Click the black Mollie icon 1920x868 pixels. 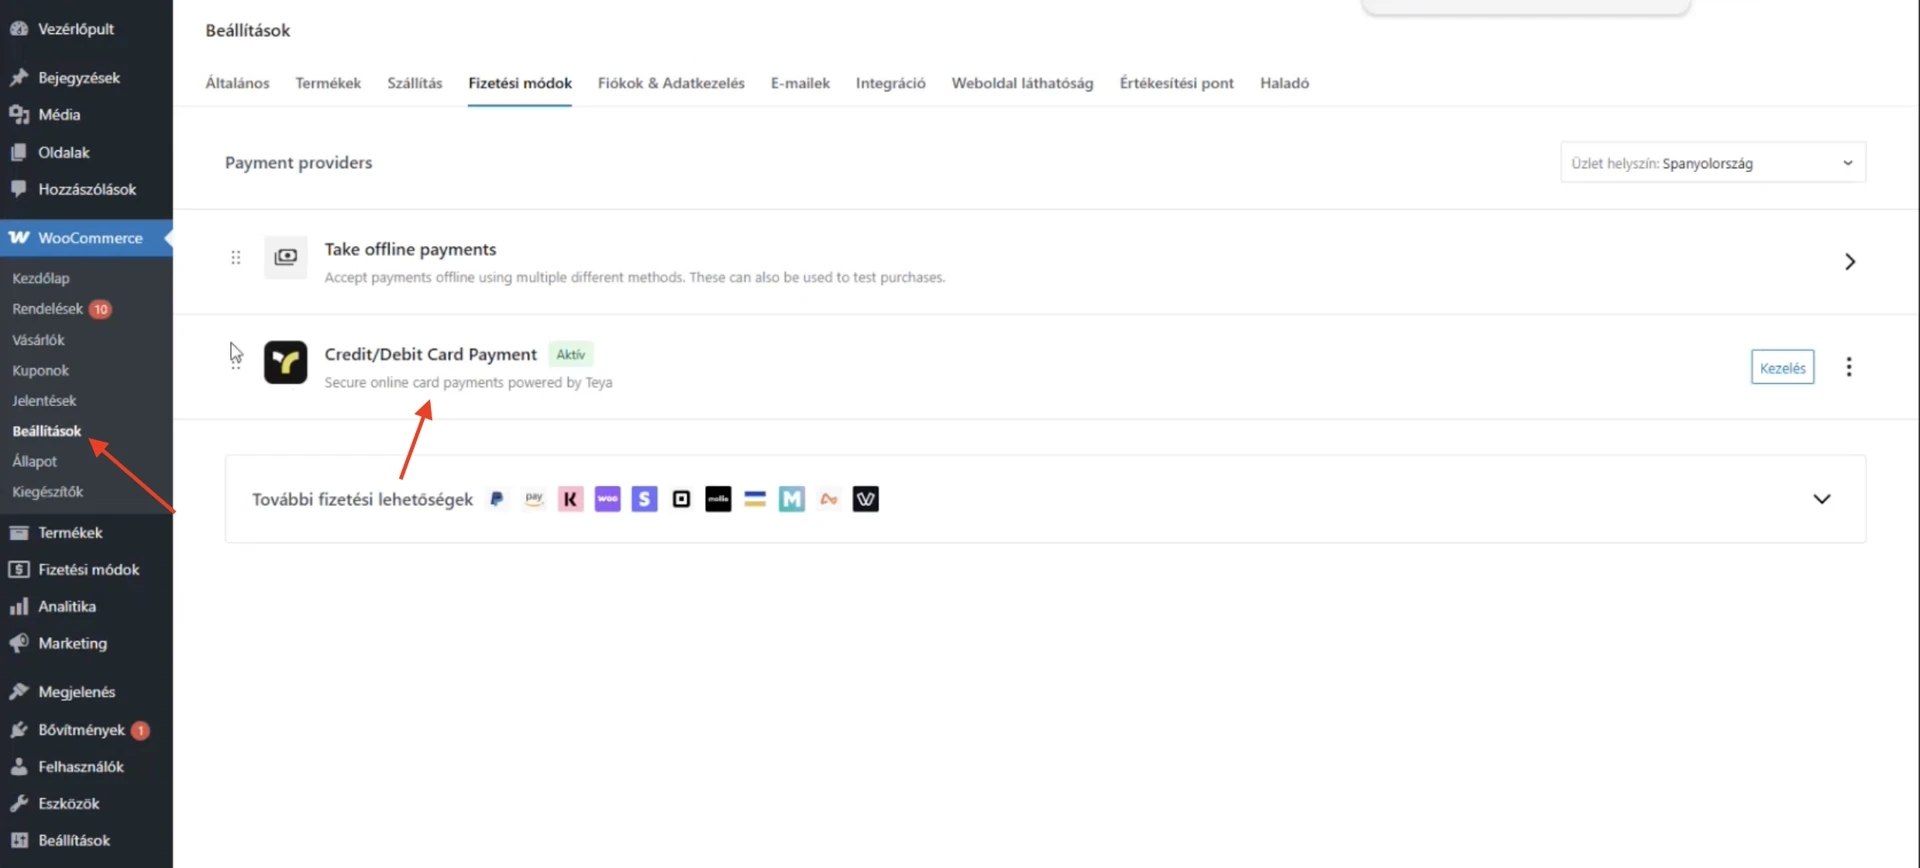pyautogui.click(x=718, y=499)
